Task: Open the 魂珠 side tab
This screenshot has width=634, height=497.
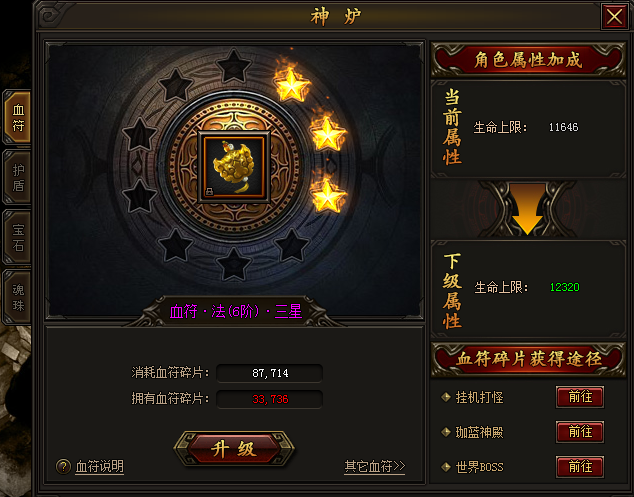Action: [x=17, y=297]
